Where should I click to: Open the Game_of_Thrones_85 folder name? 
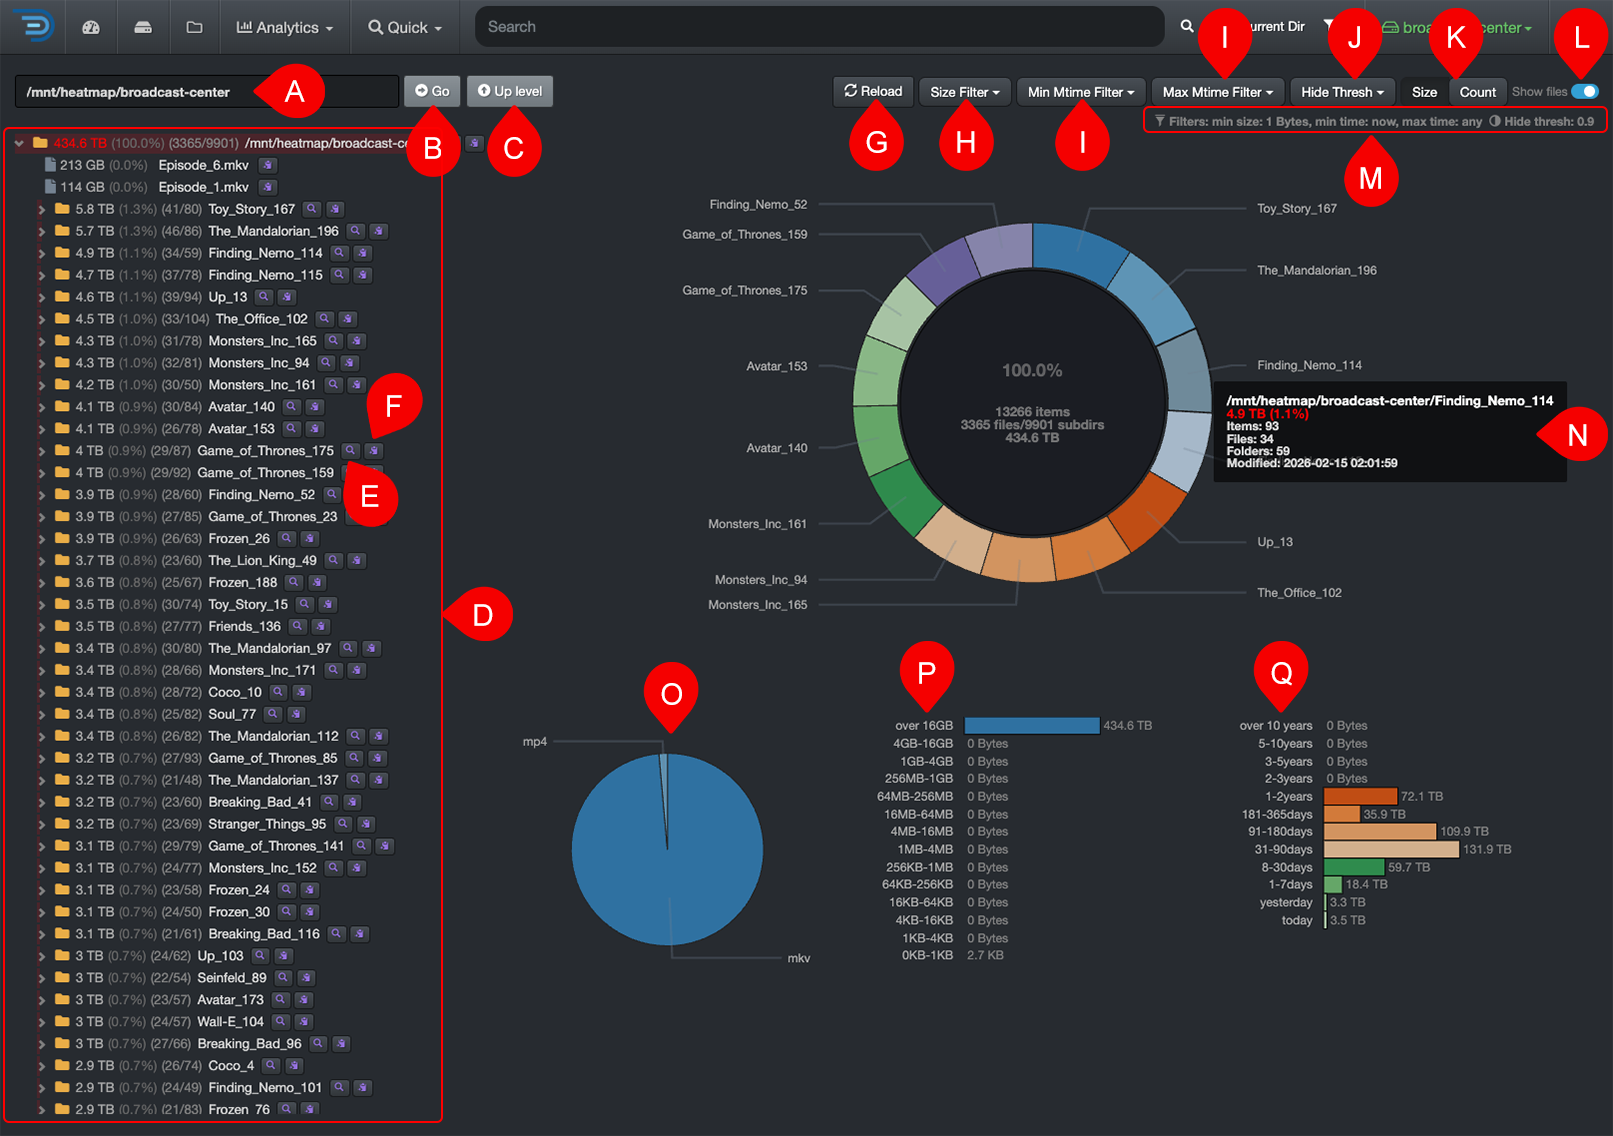click(273, 758)
